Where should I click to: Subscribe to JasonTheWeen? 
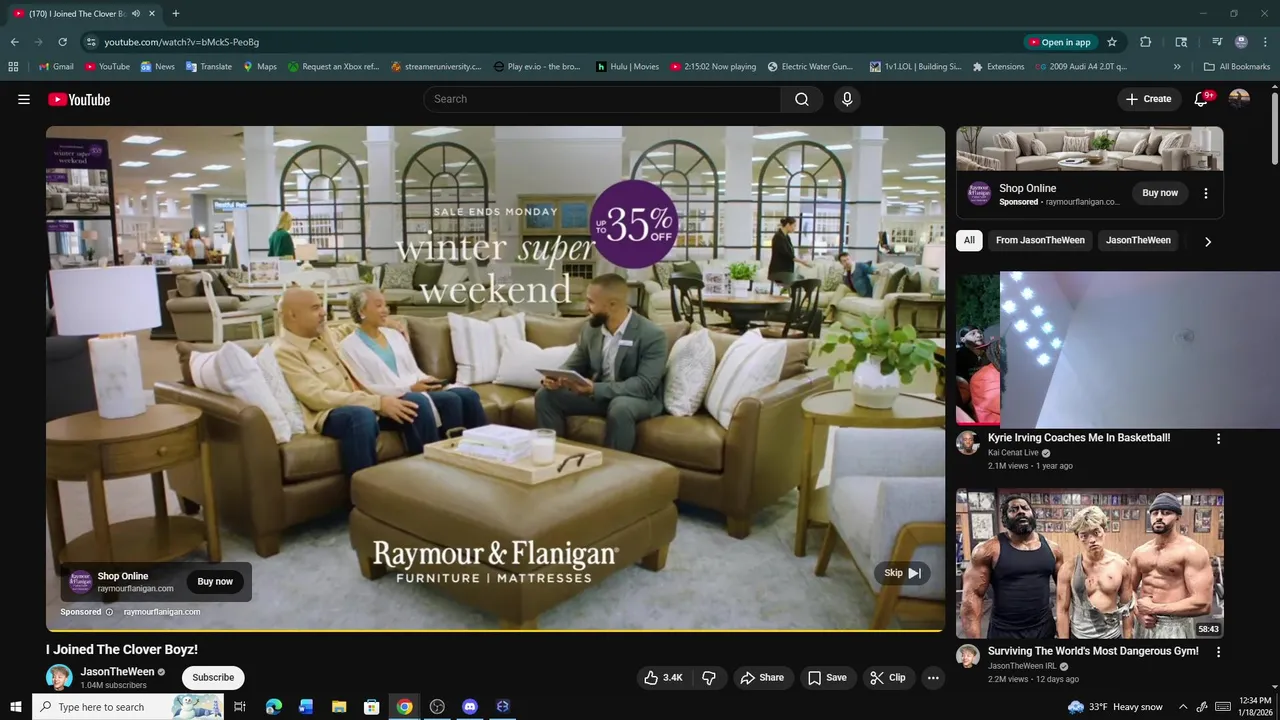tap(213, 677)
